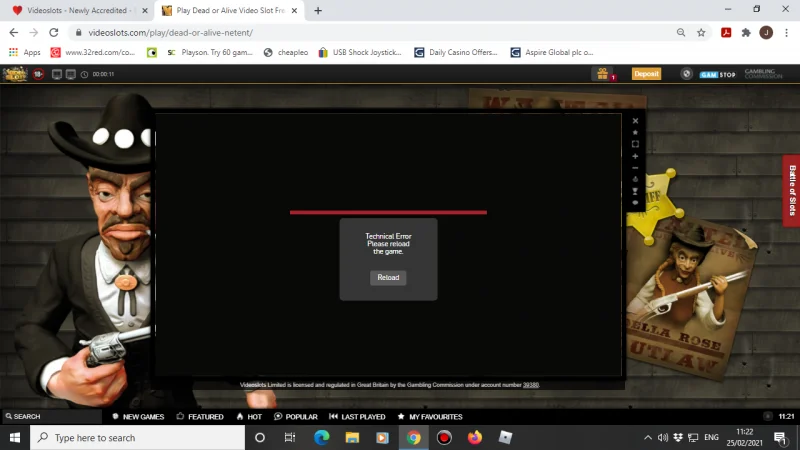Reload the browser page
The width and height of the screenshot is (800, 450).
point(54,33)
